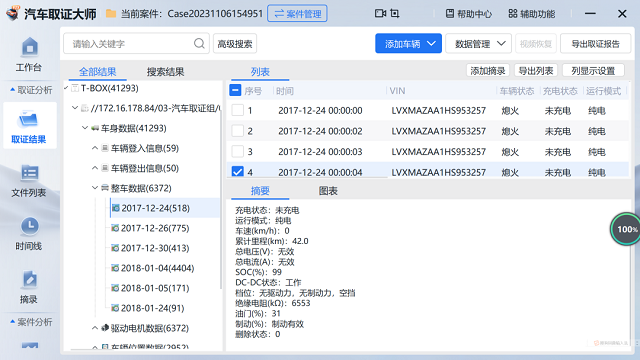Collapse the T-BOX(41293) tree node

(66, 88)
